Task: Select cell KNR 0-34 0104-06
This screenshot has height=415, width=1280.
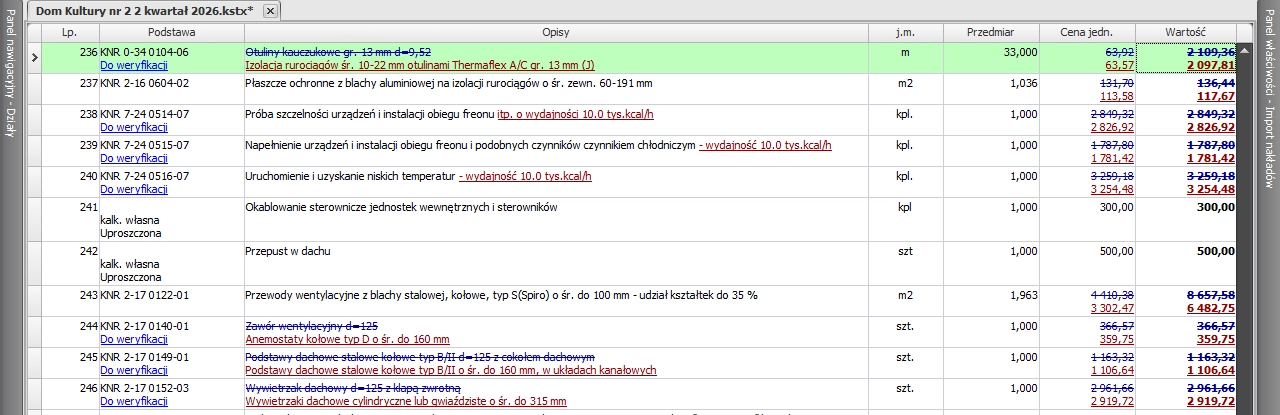Action: coord(144,51)
